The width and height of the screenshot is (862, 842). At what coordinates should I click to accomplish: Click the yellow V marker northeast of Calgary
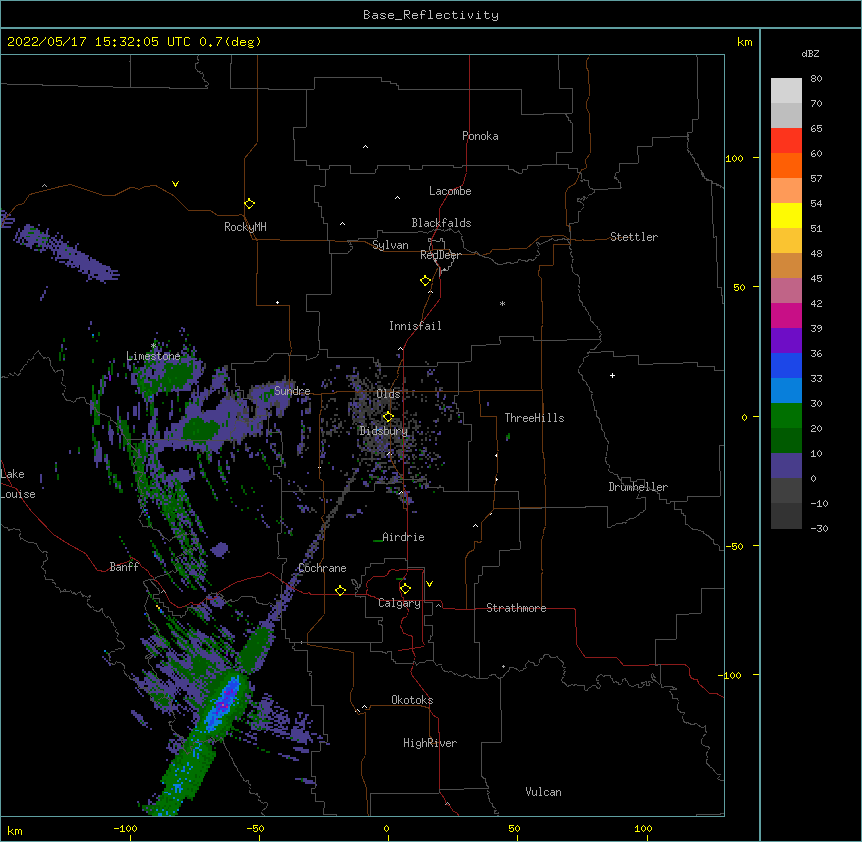pyautogui.click(x=429, y=584)
